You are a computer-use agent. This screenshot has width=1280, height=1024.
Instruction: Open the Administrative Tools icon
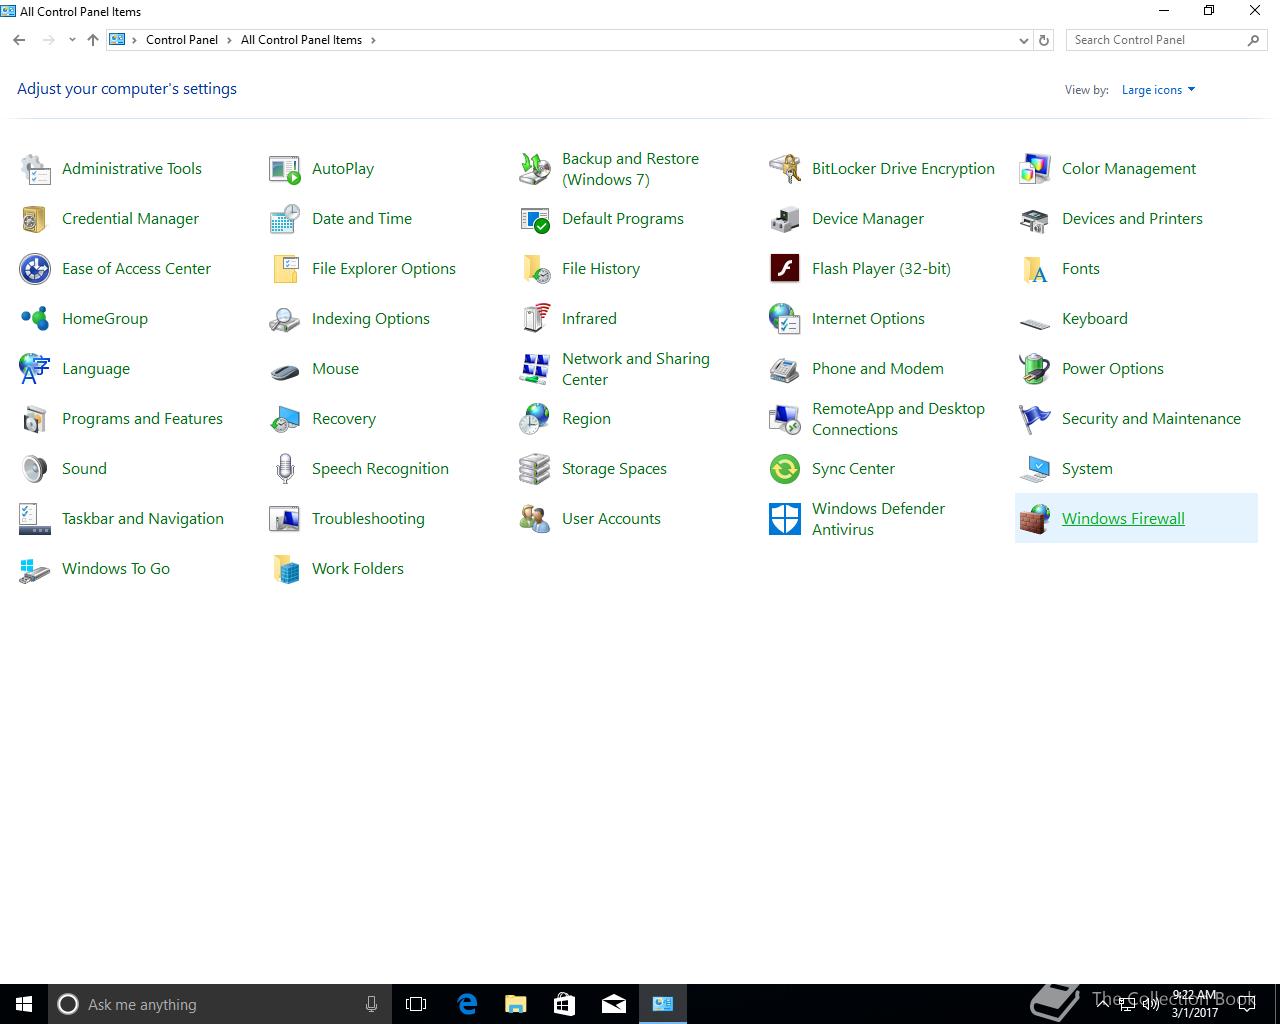pos(35,169)
